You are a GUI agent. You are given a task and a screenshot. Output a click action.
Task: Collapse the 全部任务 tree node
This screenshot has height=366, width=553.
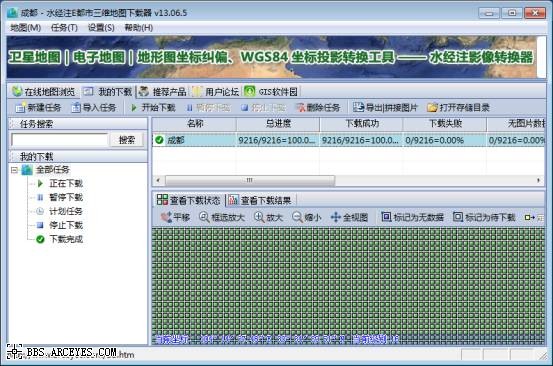(x=14, y=170)
